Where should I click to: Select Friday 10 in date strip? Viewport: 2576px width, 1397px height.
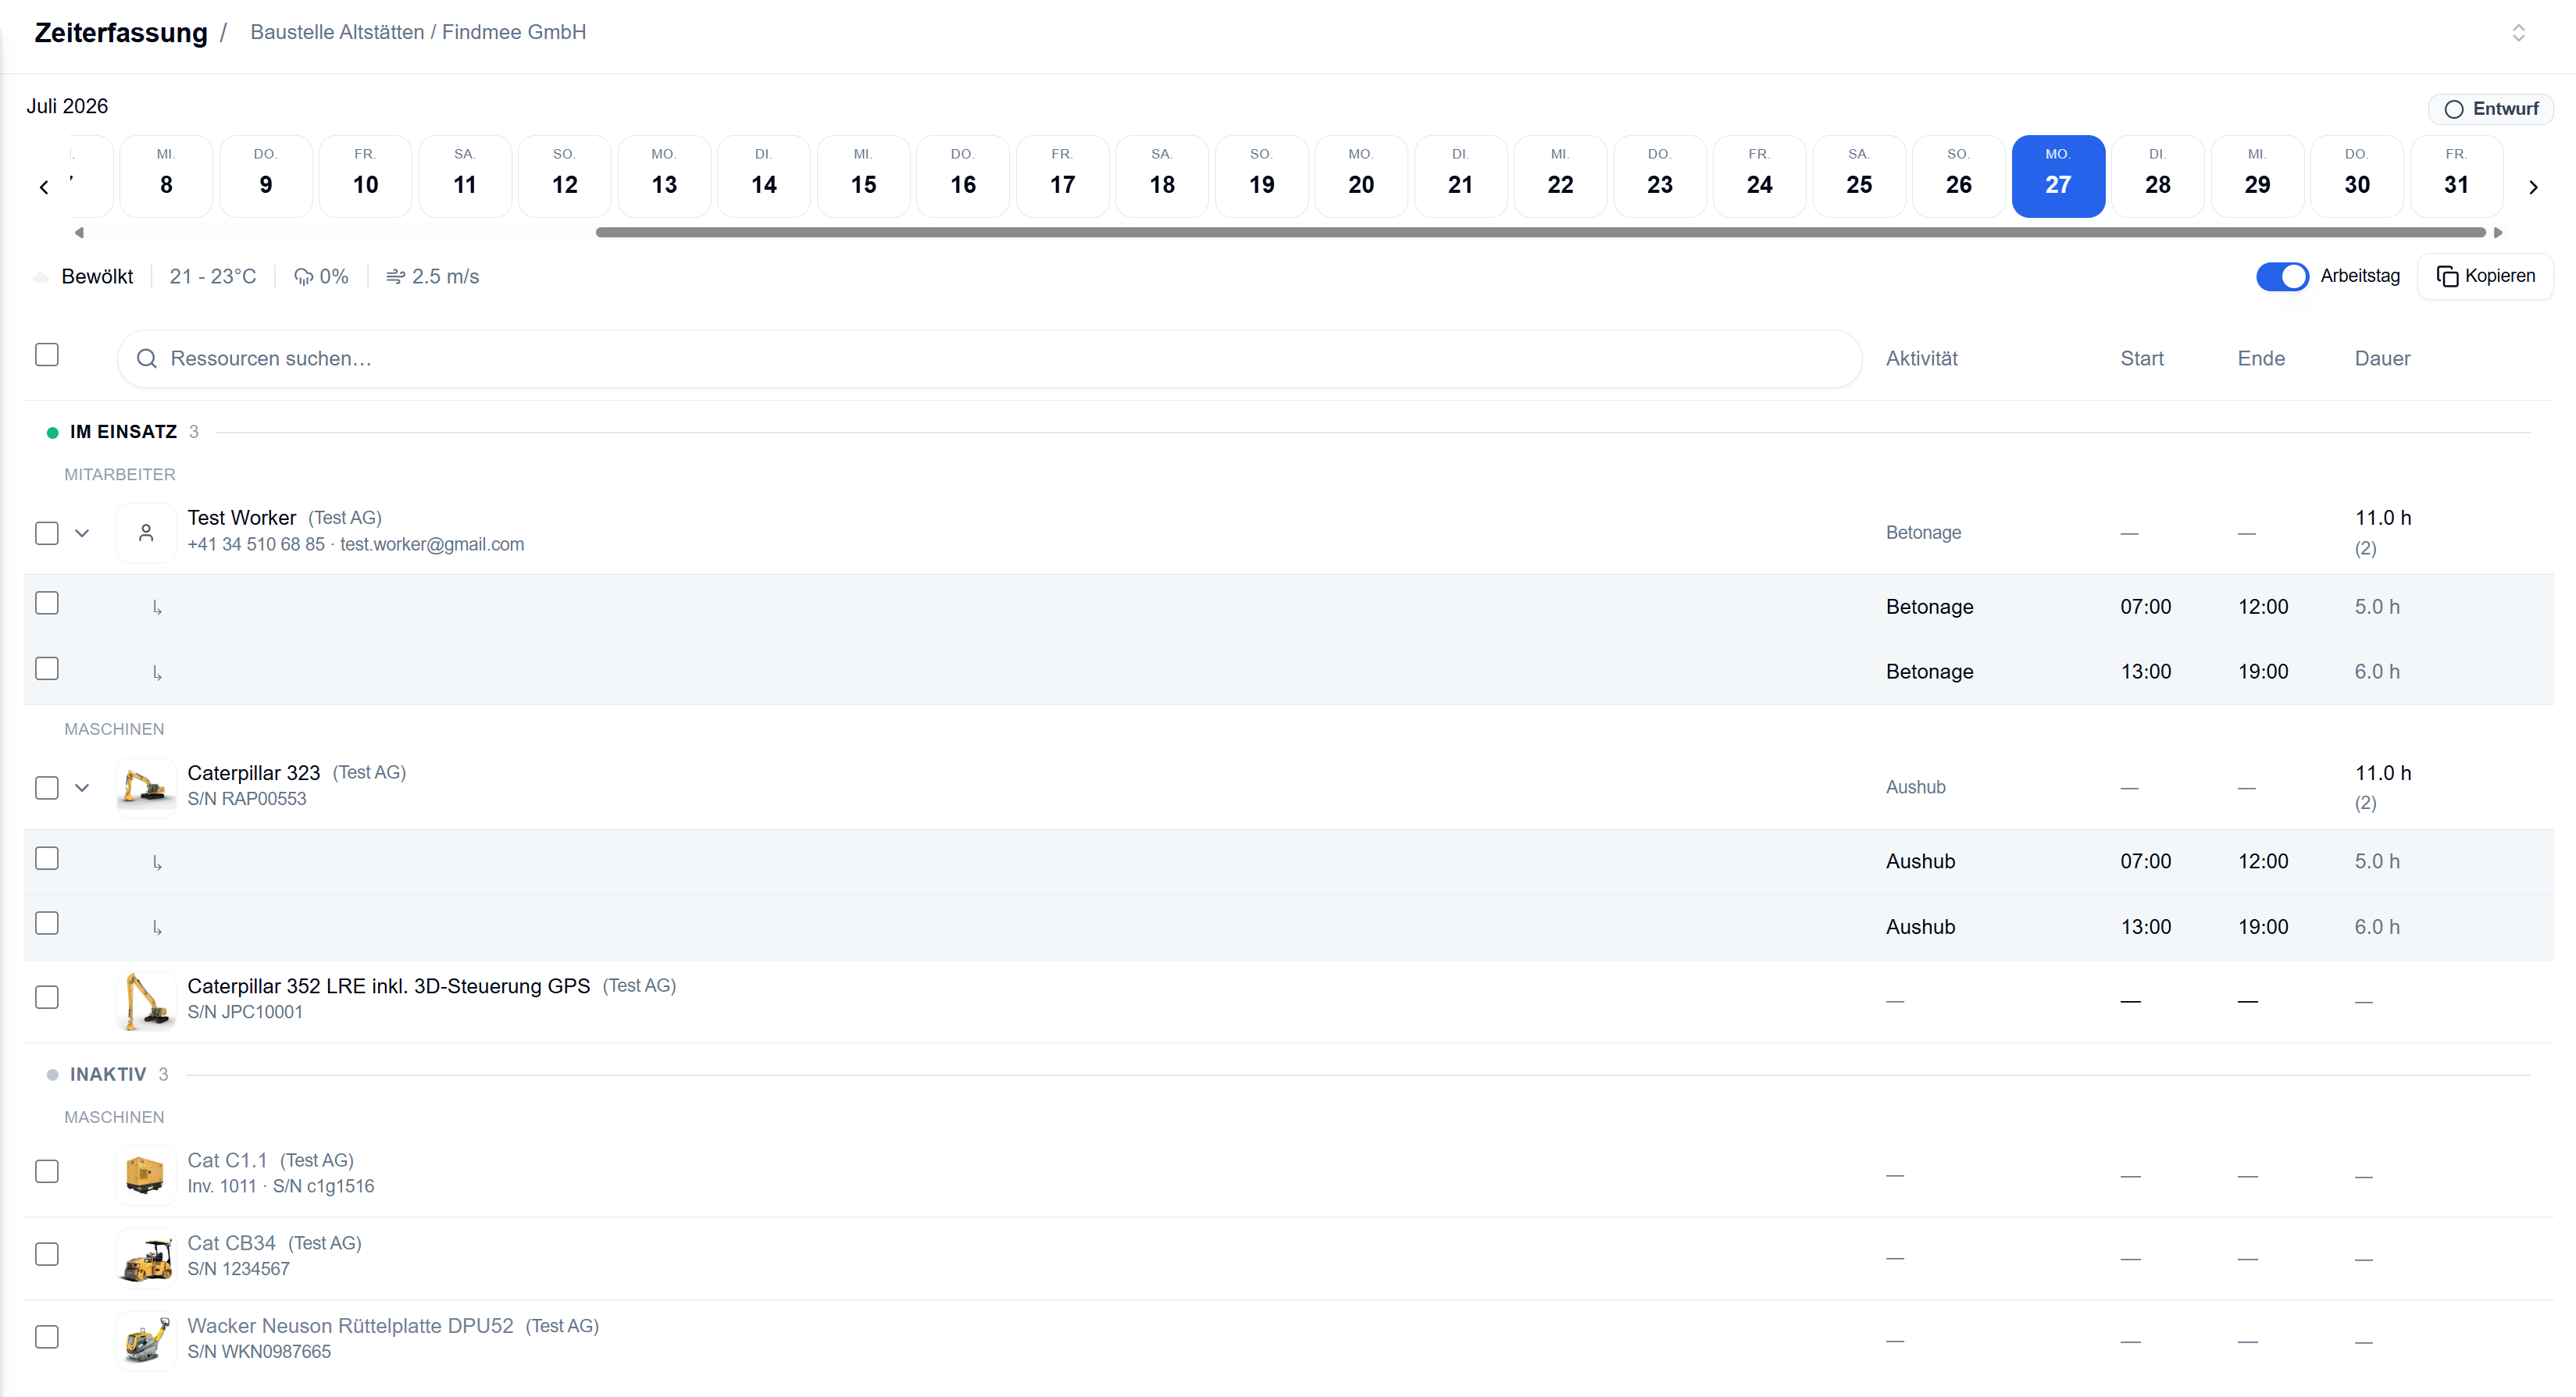365,176
